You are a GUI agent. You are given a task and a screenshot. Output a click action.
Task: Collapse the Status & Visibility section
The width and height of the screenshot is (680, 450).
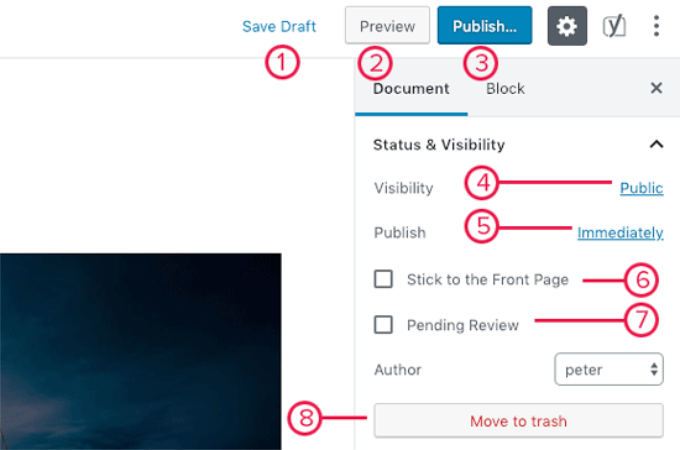coord(656,144)
